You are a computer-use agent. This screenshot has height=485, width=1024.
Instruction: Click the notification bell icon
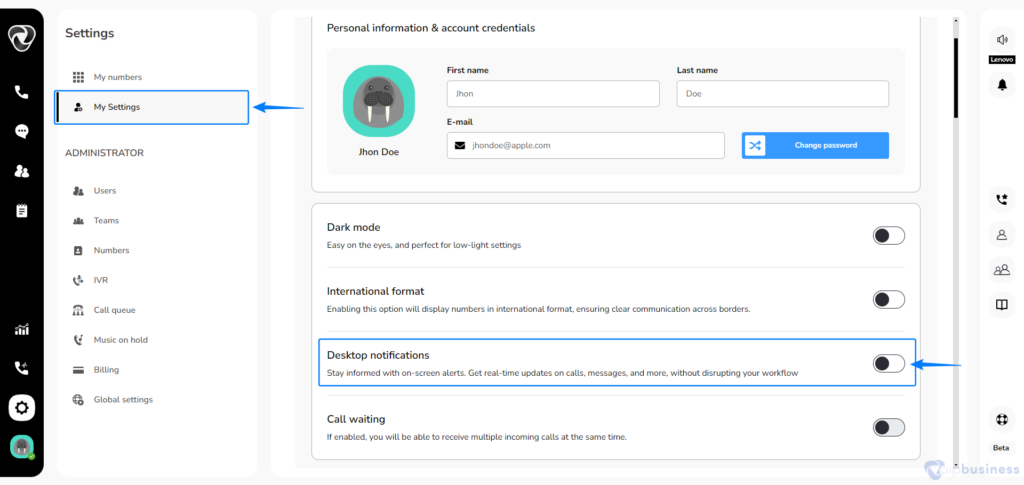coord(1002,84)
